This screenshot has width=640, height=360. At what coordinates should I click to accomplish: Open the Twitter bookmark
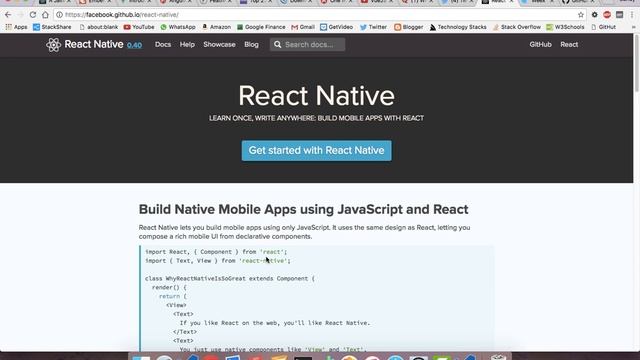(373, 27)
